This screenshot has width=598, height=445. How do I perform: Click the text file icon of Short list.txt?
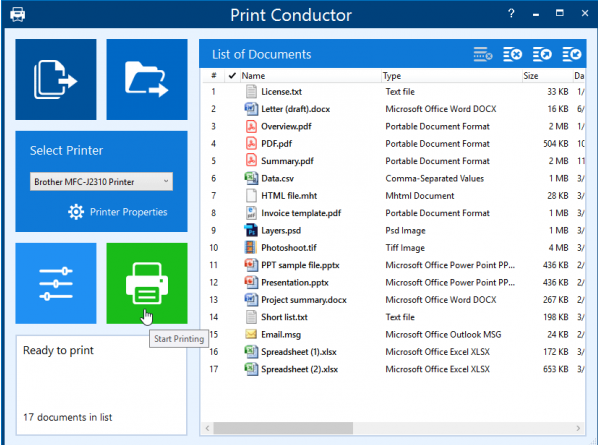(251, 317)
